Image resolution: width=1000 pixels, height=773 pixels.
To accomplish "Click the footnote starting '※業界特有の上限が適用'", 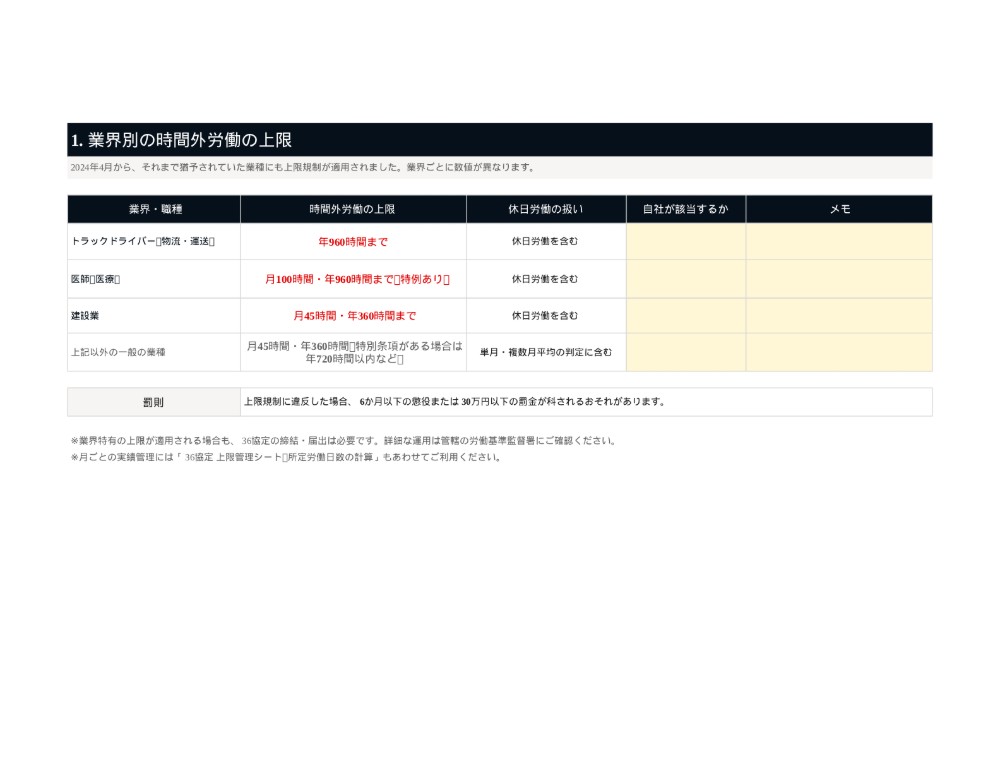I will [344, 441].
